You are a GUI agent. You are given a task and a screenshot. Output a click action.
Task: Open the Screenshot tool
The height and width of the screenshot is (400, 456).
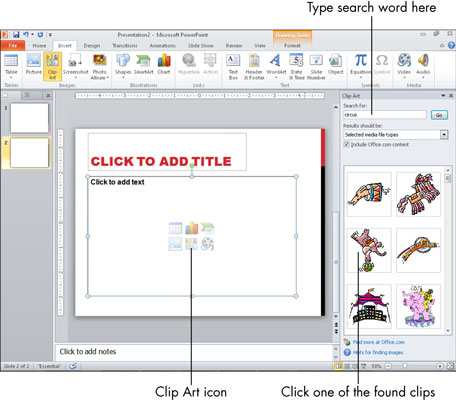[76, 66]
